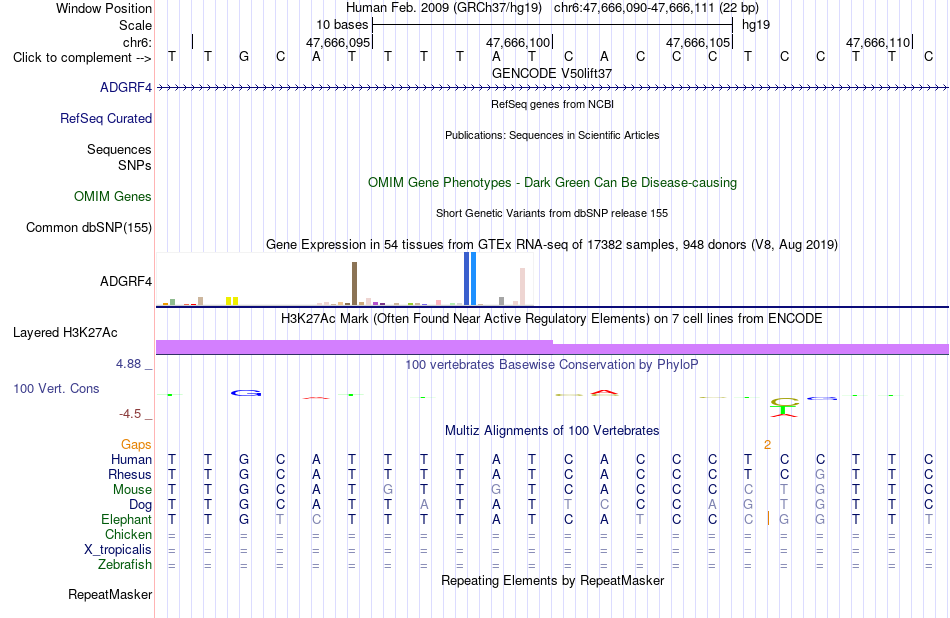Click the Elephant species row label
This screenshot has width=950, height=618.
126,520
